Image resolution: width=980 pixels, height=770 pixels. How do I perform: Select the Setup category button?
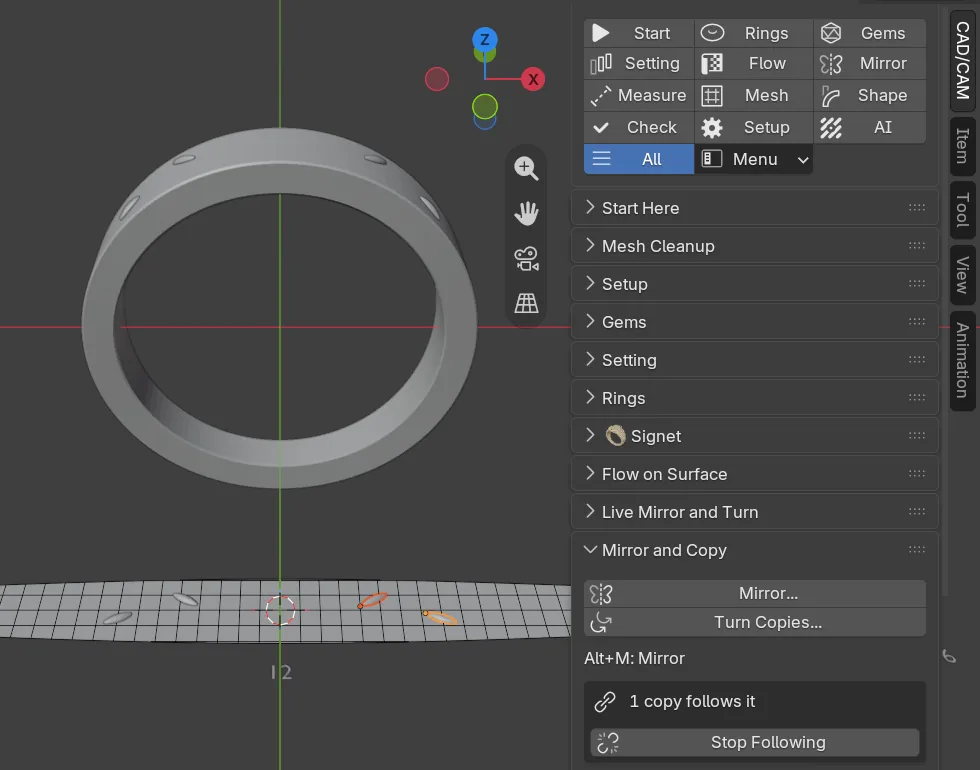(x=753, y=127)
